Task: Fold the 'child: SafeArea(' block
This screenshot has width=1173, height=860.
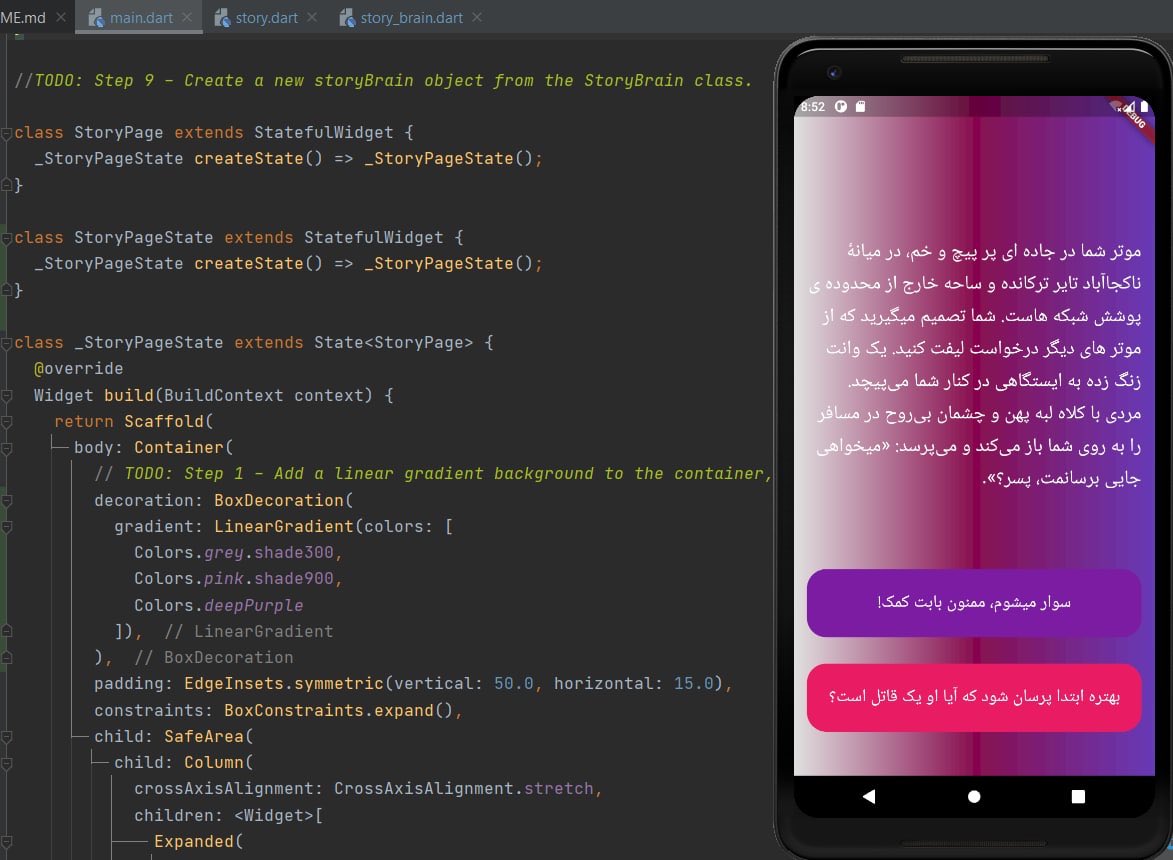Action: click(6, 737)
